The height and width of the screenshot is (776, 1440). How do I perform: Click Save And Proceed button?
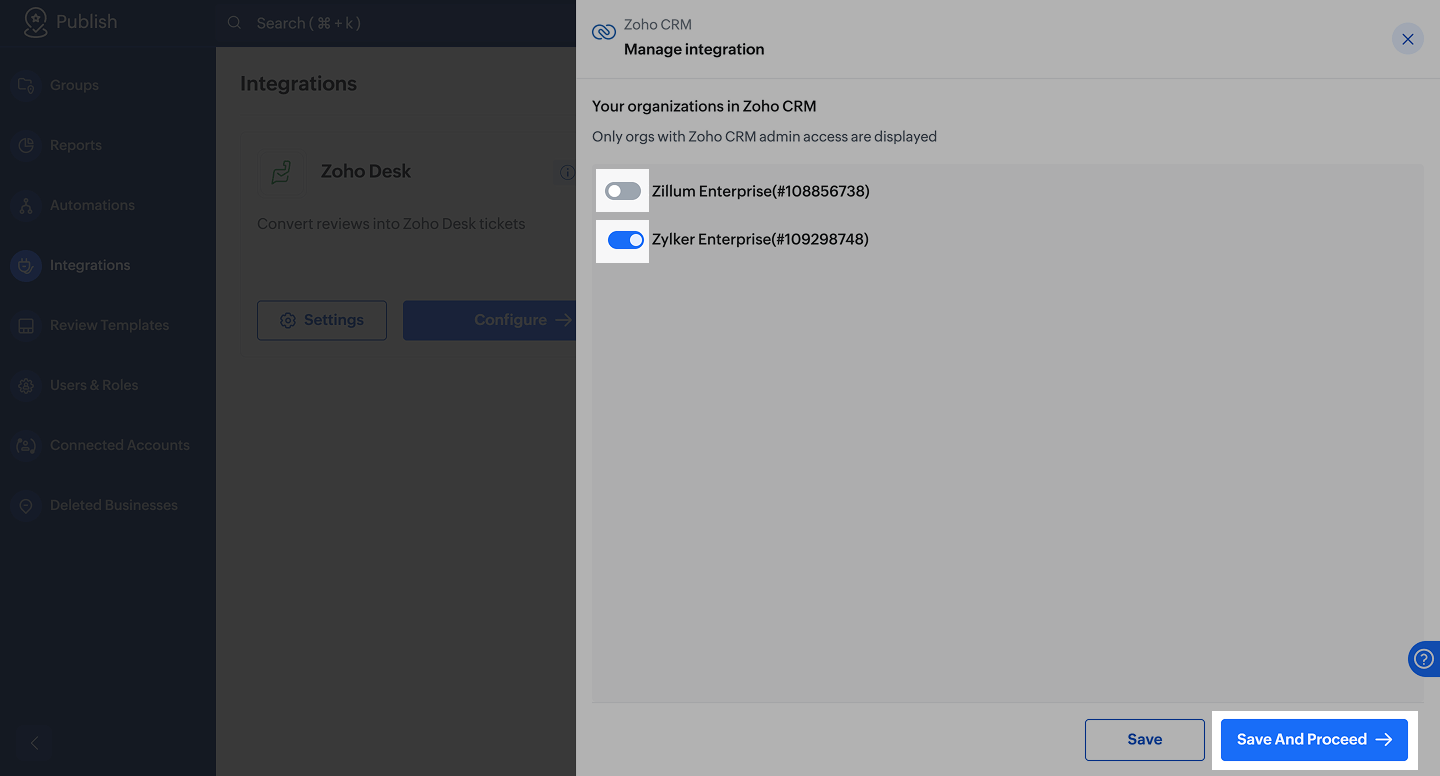(x=1314, y=740)
